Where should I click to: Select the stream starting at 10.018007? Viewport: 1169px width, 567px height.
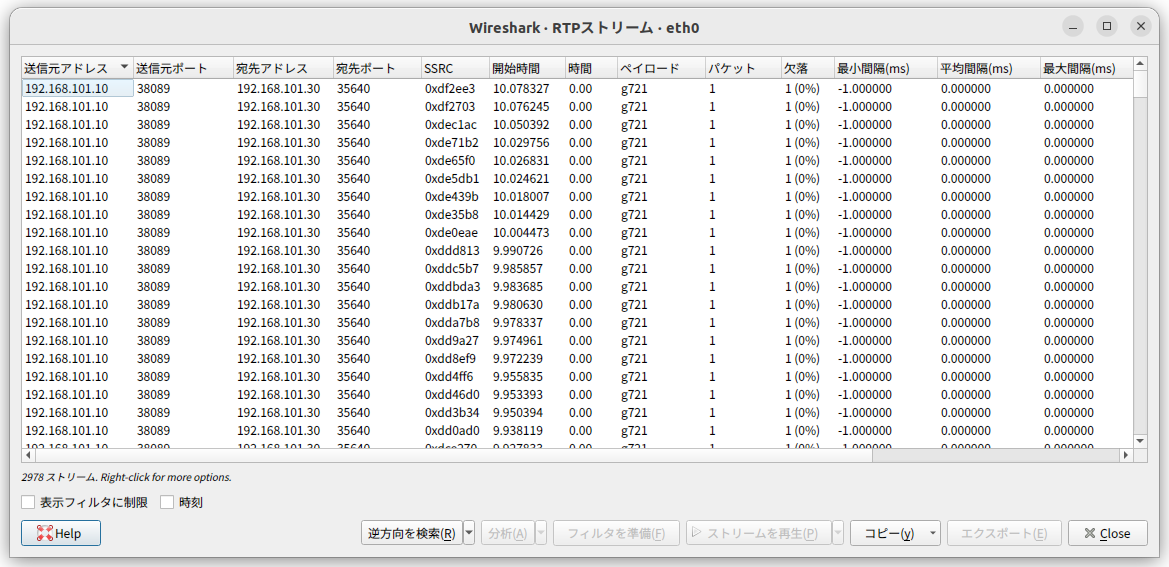520,197
